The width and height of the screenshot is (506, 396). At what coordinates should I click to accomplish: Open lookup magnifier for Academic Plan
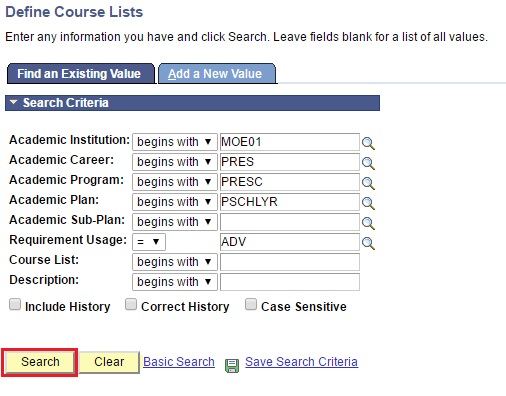point(368,203)
